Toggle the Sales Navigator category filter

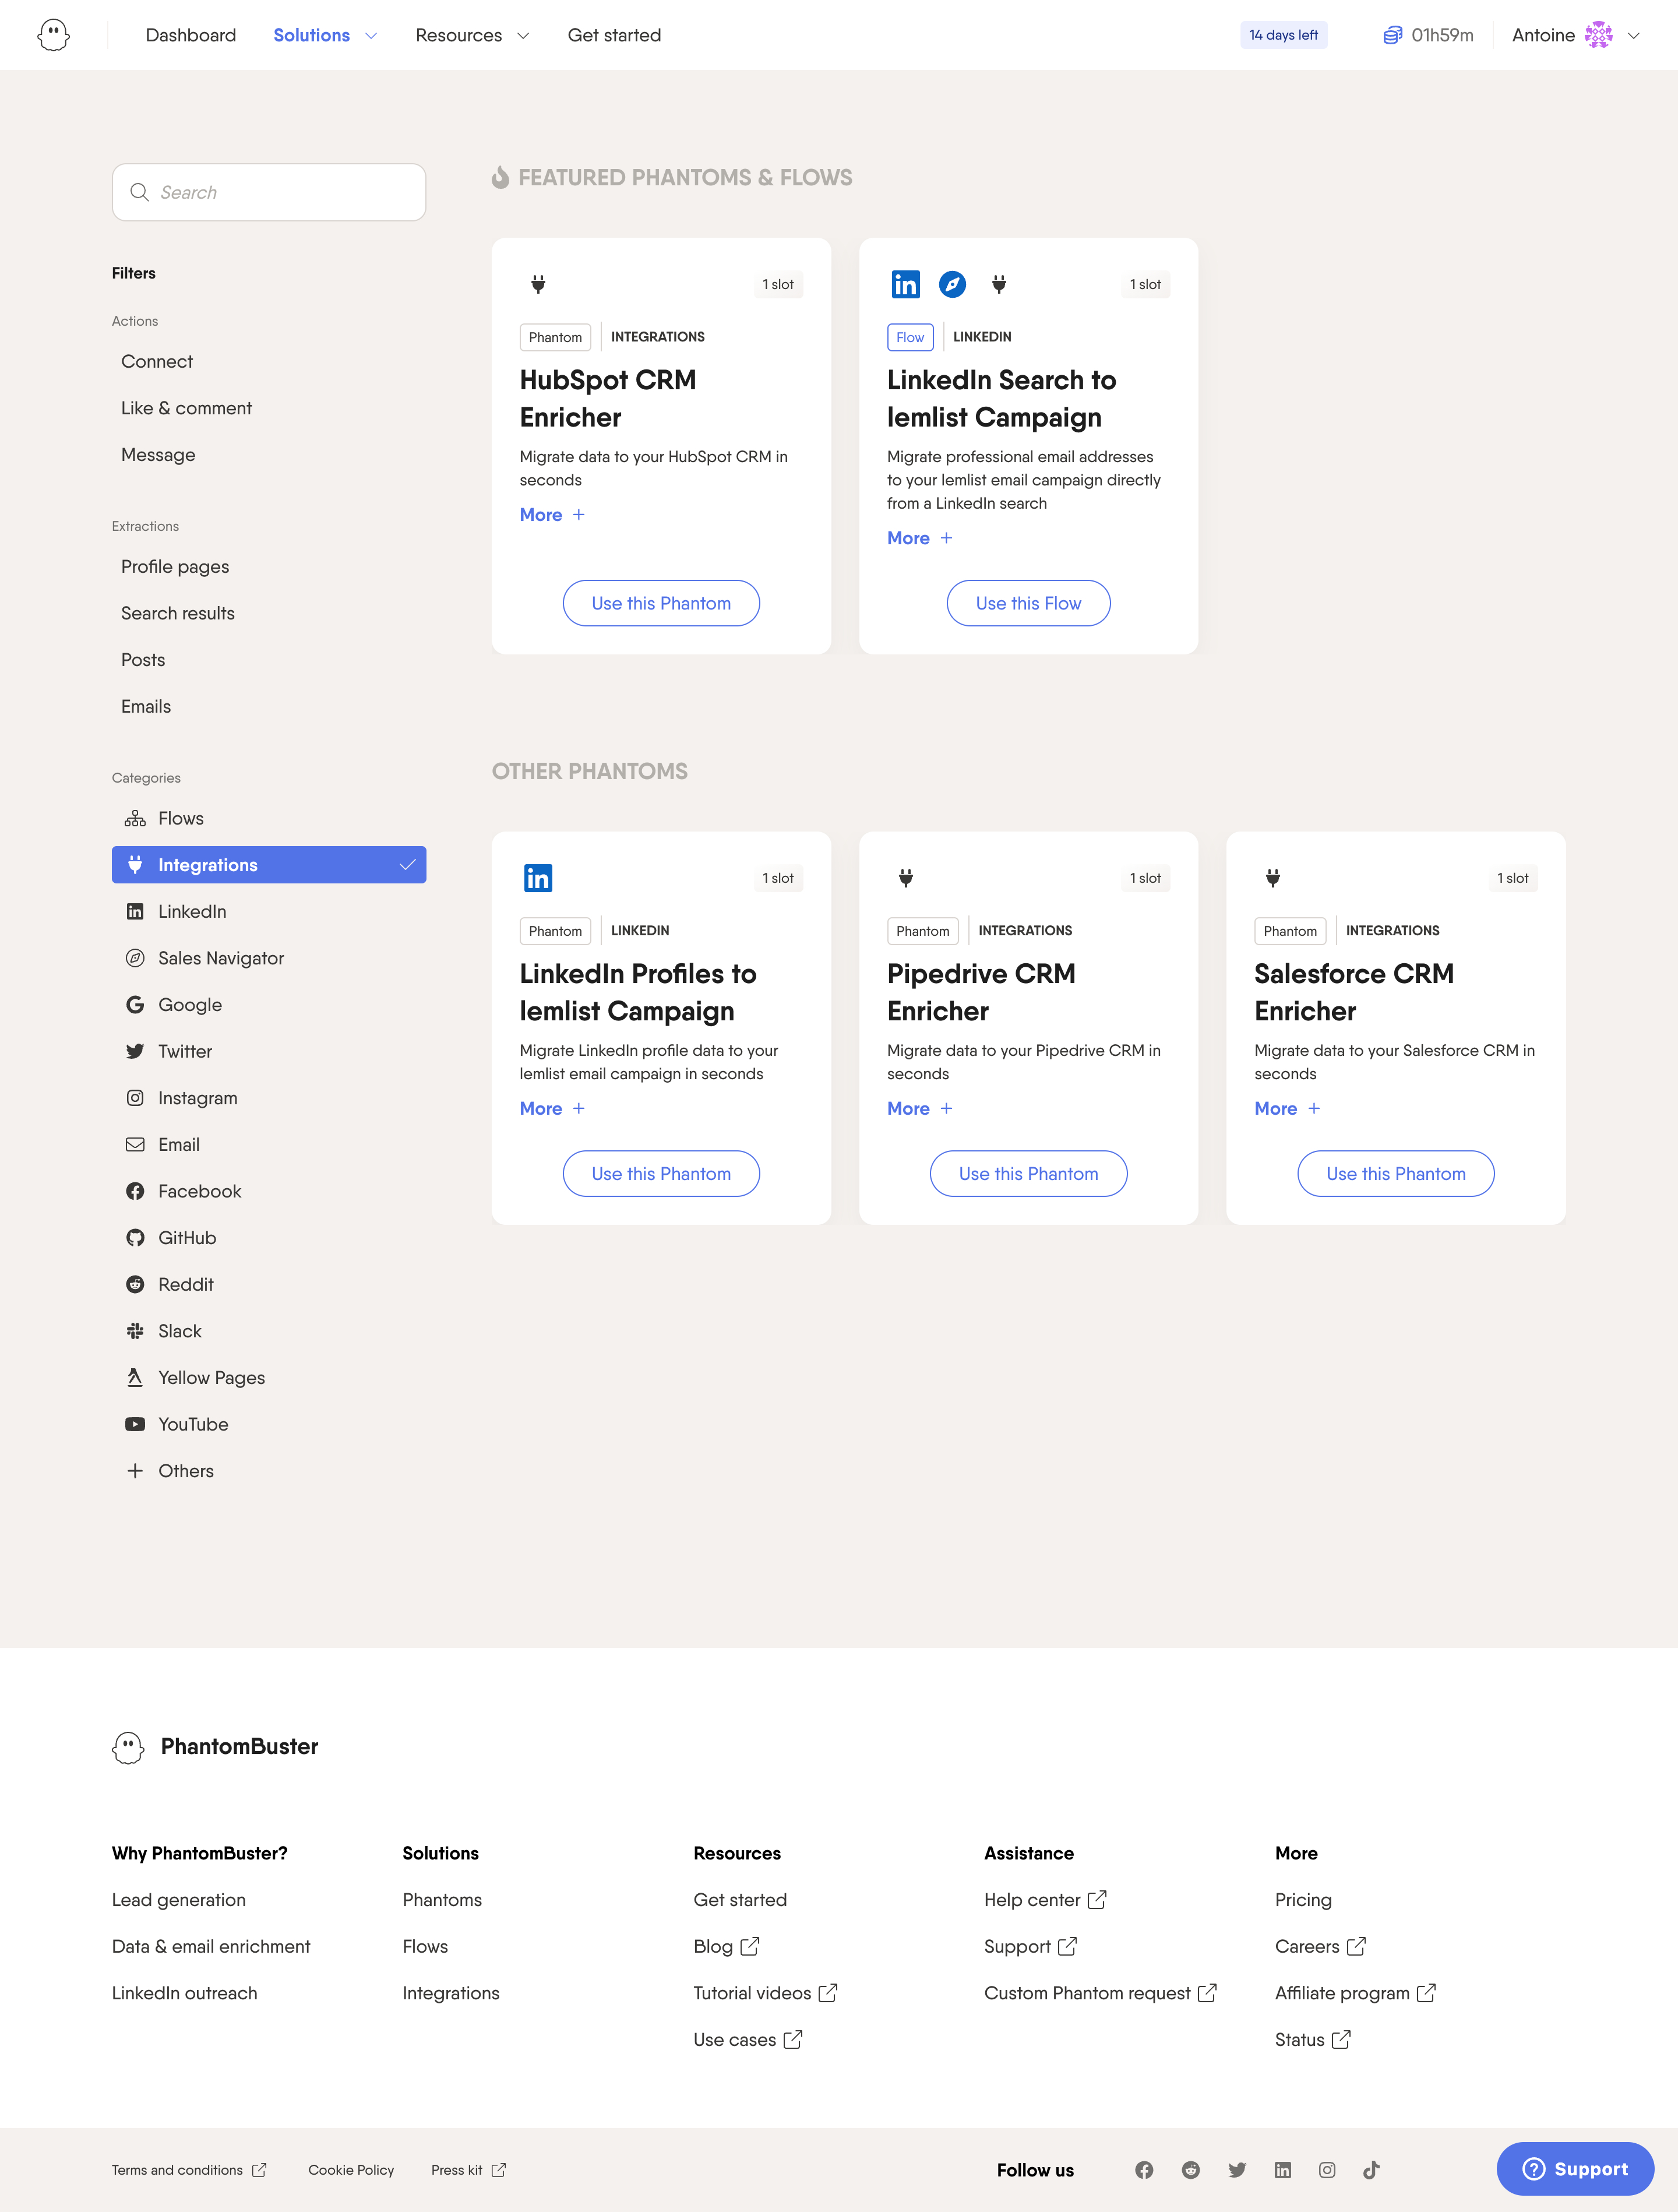(x=269, y=958)
